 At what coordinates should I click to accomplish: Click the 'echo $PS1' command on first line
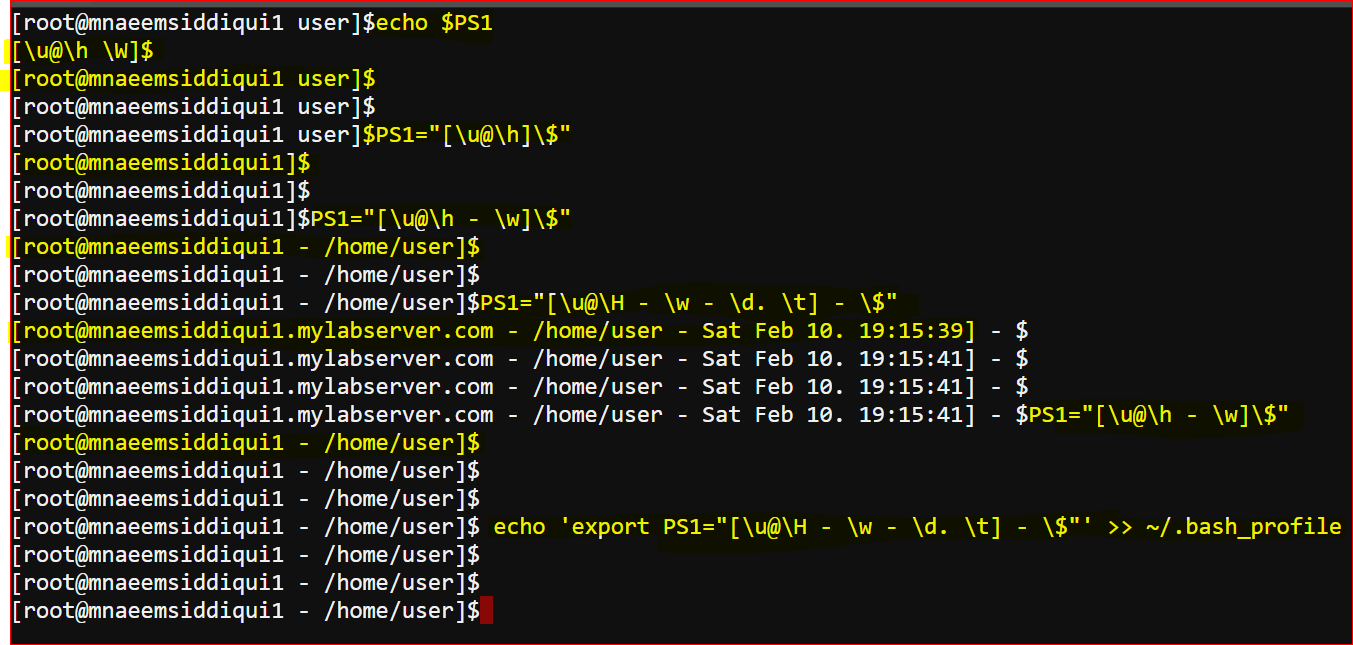(434, 22)
